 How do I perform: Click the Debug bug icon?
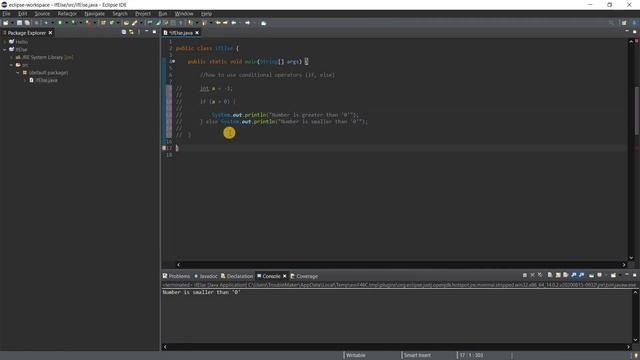pyautogui.click(x=46, y=23)
